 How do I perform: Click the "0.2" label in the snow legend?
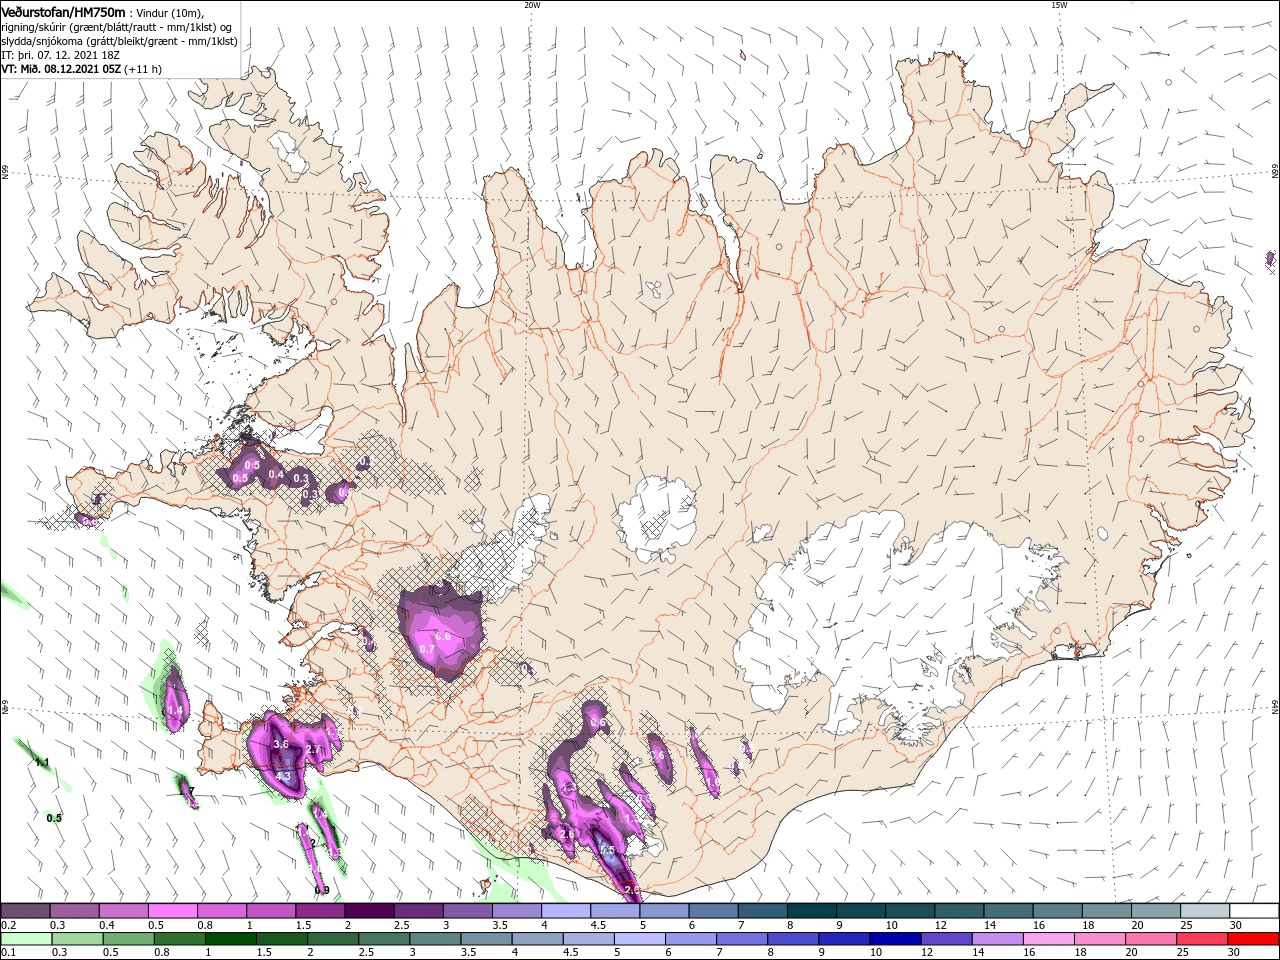point(8,925)
